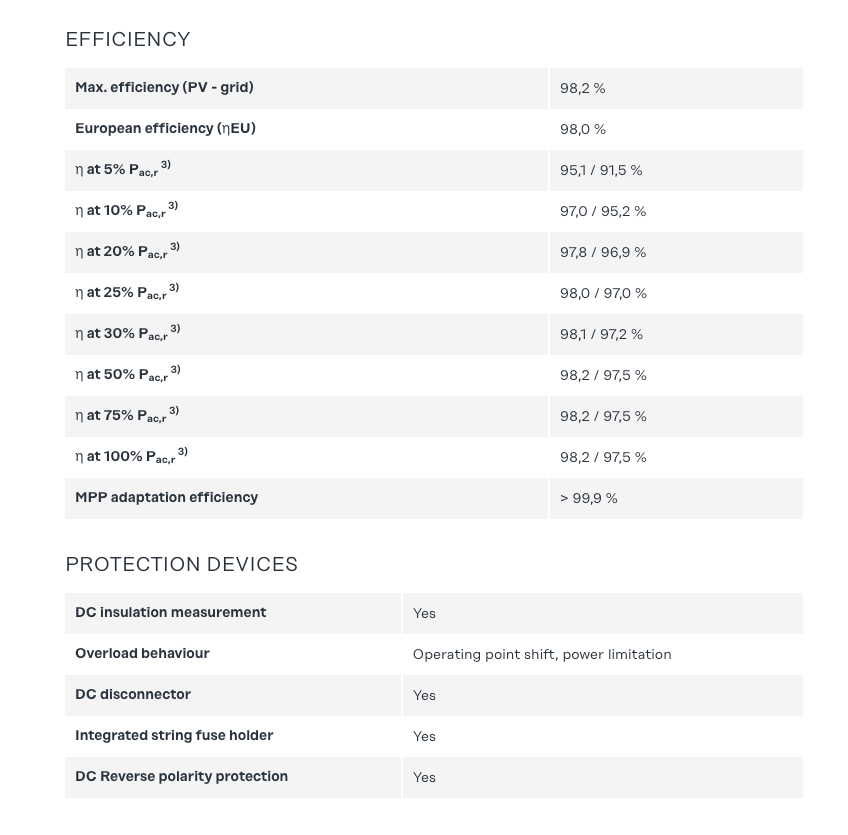This screenshot has height=835, width=848.
Task: Click the η at 25% Pac,r row label
Action: point(127,293)
